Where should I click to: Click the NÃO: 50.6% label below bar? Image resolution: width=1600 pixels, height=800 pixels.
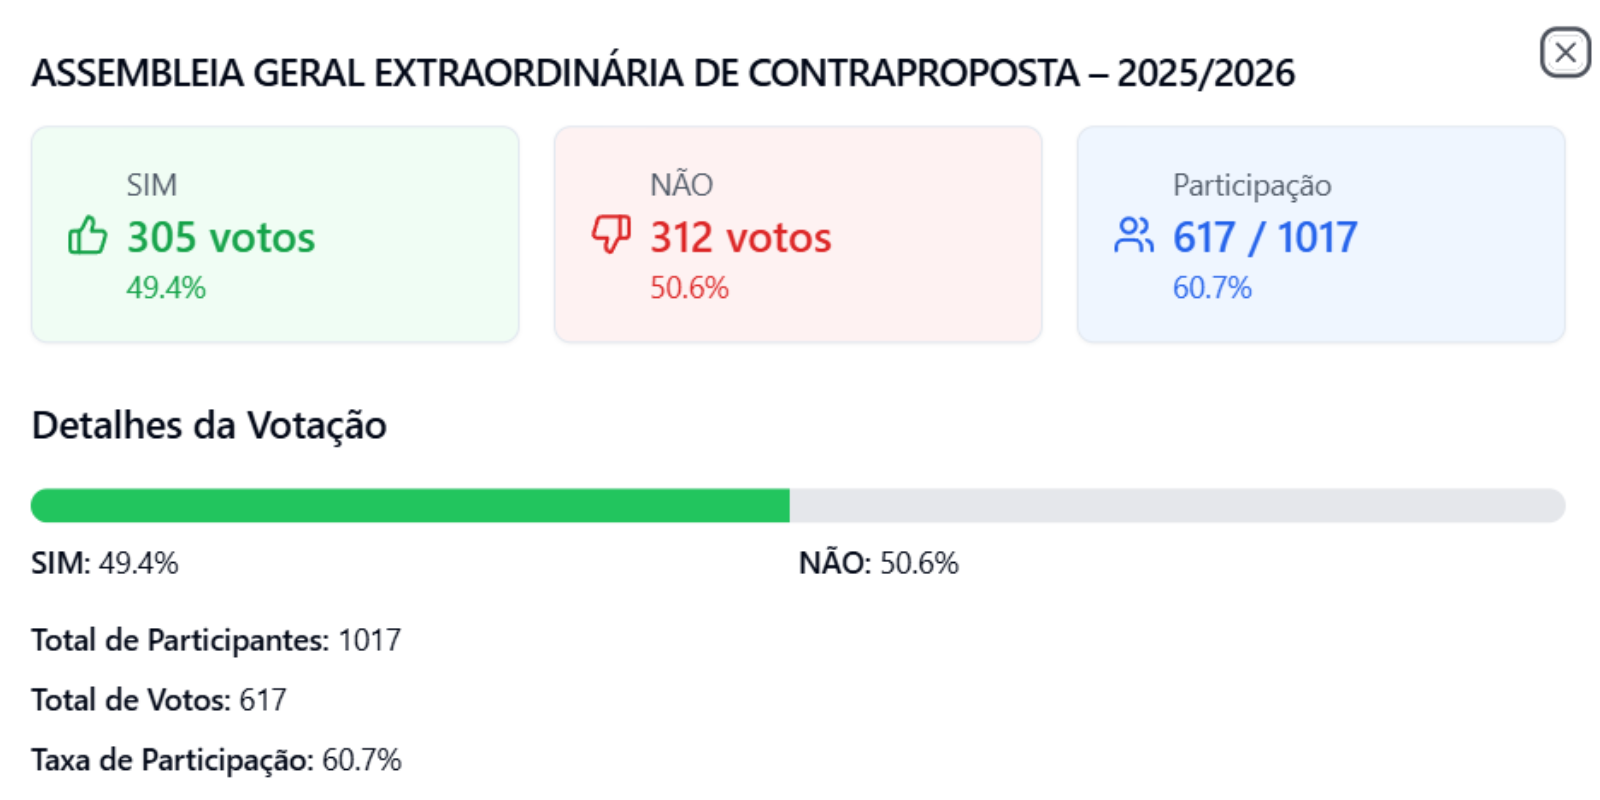pyautogui.click(x=879, y=563)
